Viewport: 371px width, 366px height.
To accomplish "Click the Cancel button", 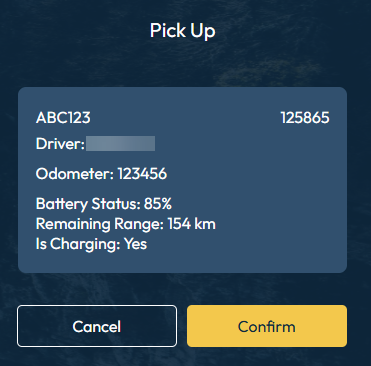I will click(x=97, y=326).
